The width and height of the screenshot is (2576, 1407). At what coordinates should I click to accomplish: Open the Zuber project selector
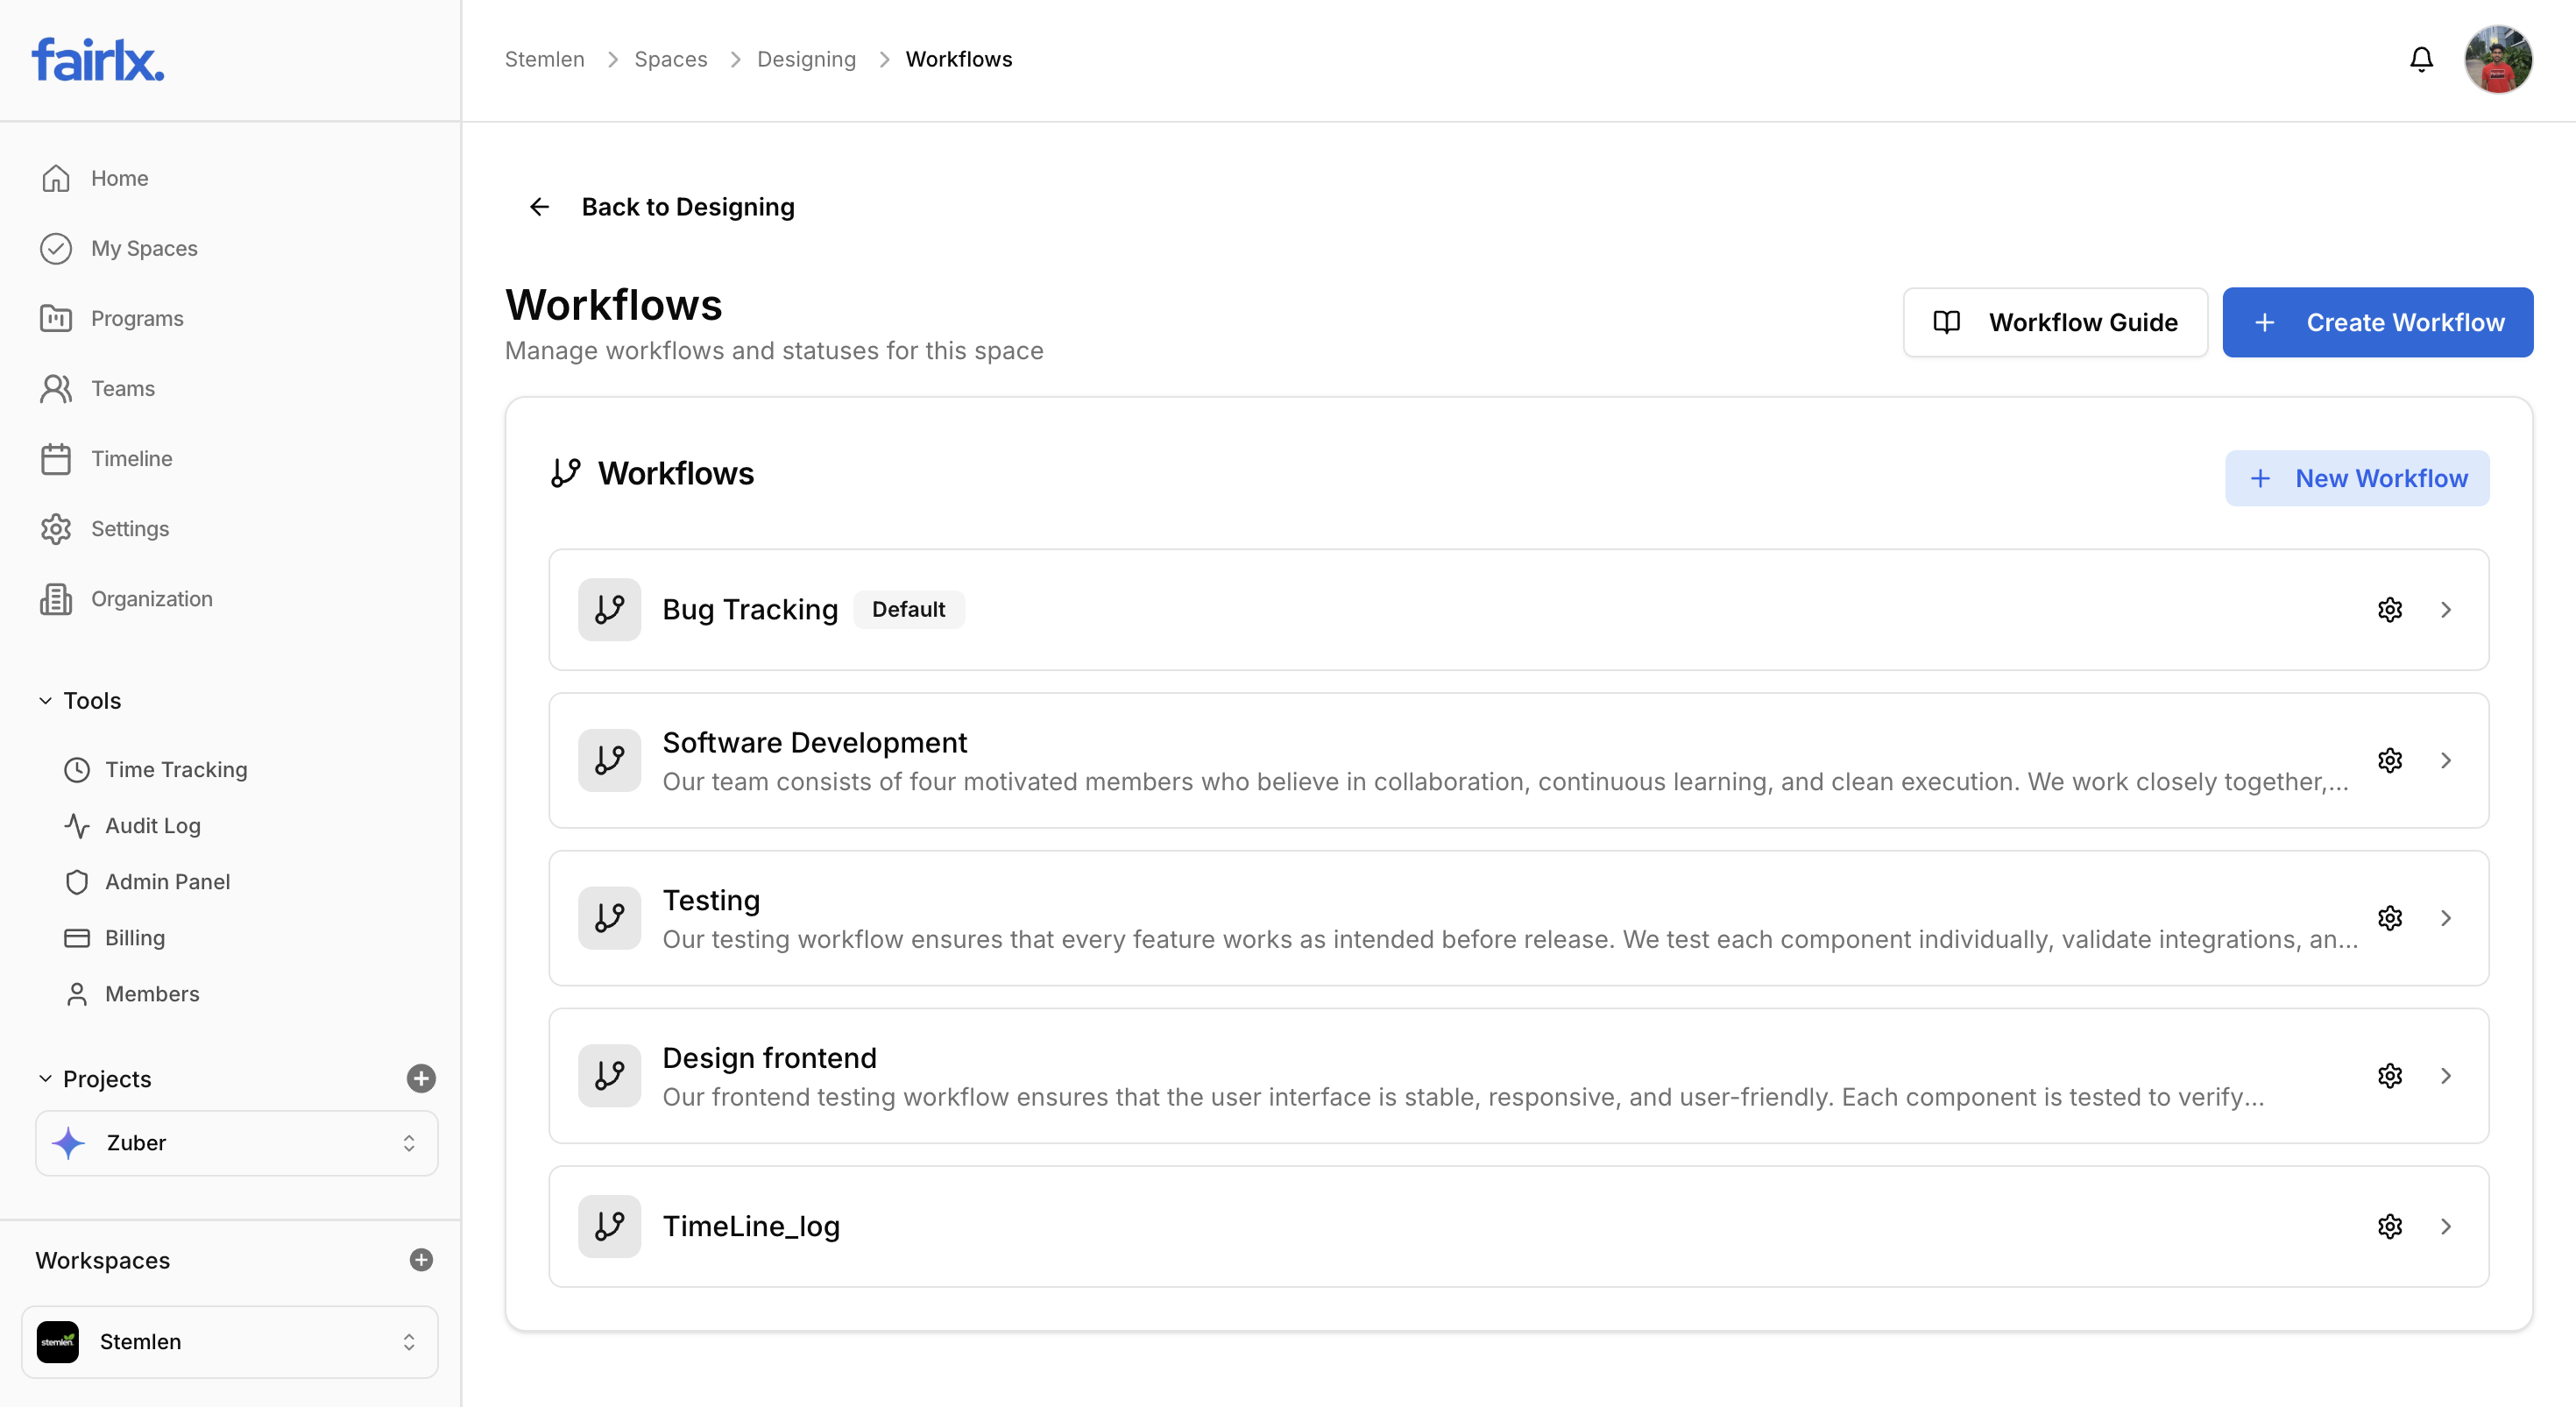236,1142
